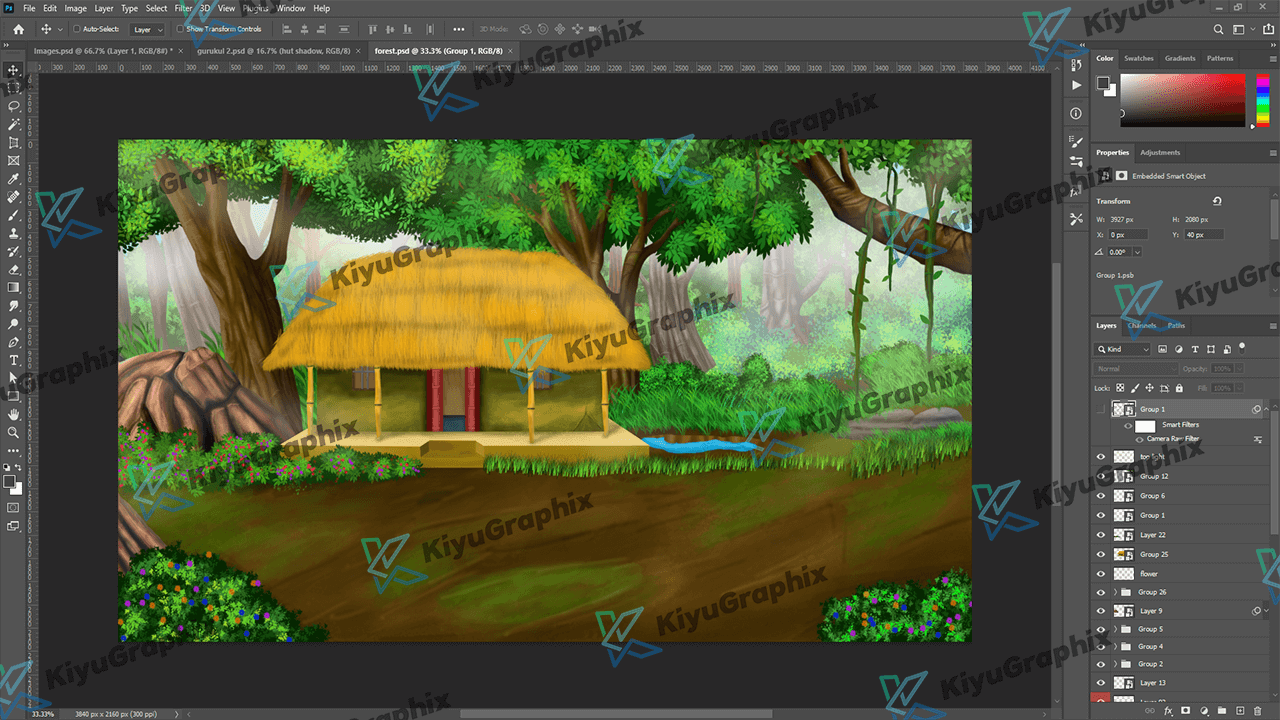Open the layer filter Kind dropdown
Image resolution: width=1280 pixels, height=720 pixels.
1125,349
